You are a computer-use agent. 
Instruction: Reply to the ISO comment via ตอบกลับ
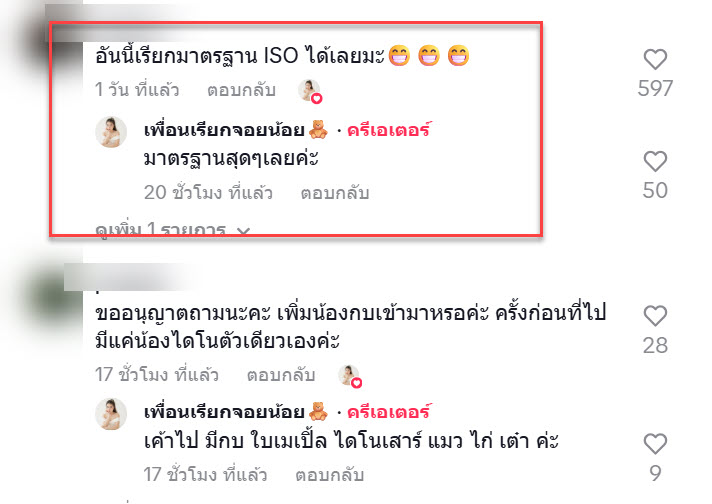pyautogui.click(x=241, y=90)
